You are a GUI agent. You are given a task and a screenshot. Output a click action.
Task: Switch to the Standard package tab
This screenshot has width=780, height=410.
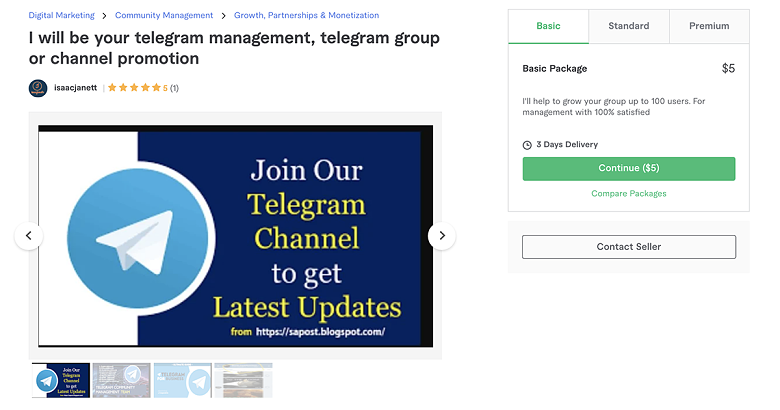(x=629, y=26)
